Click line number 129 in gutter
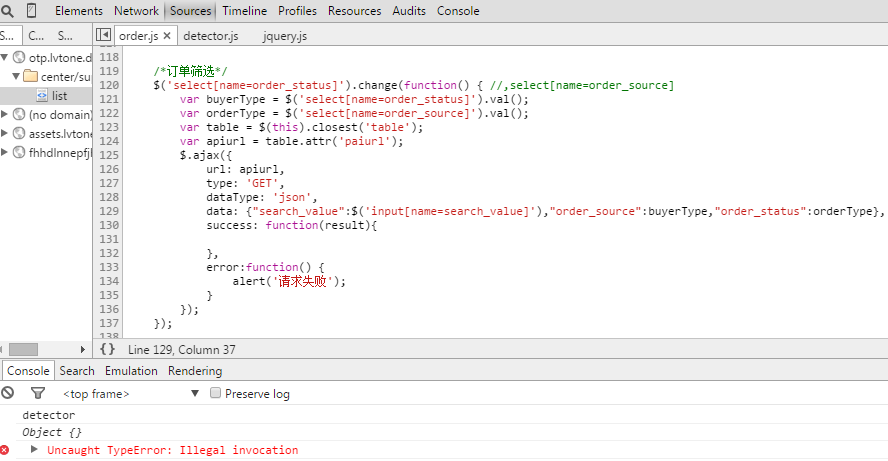 (x=109, y=211)
